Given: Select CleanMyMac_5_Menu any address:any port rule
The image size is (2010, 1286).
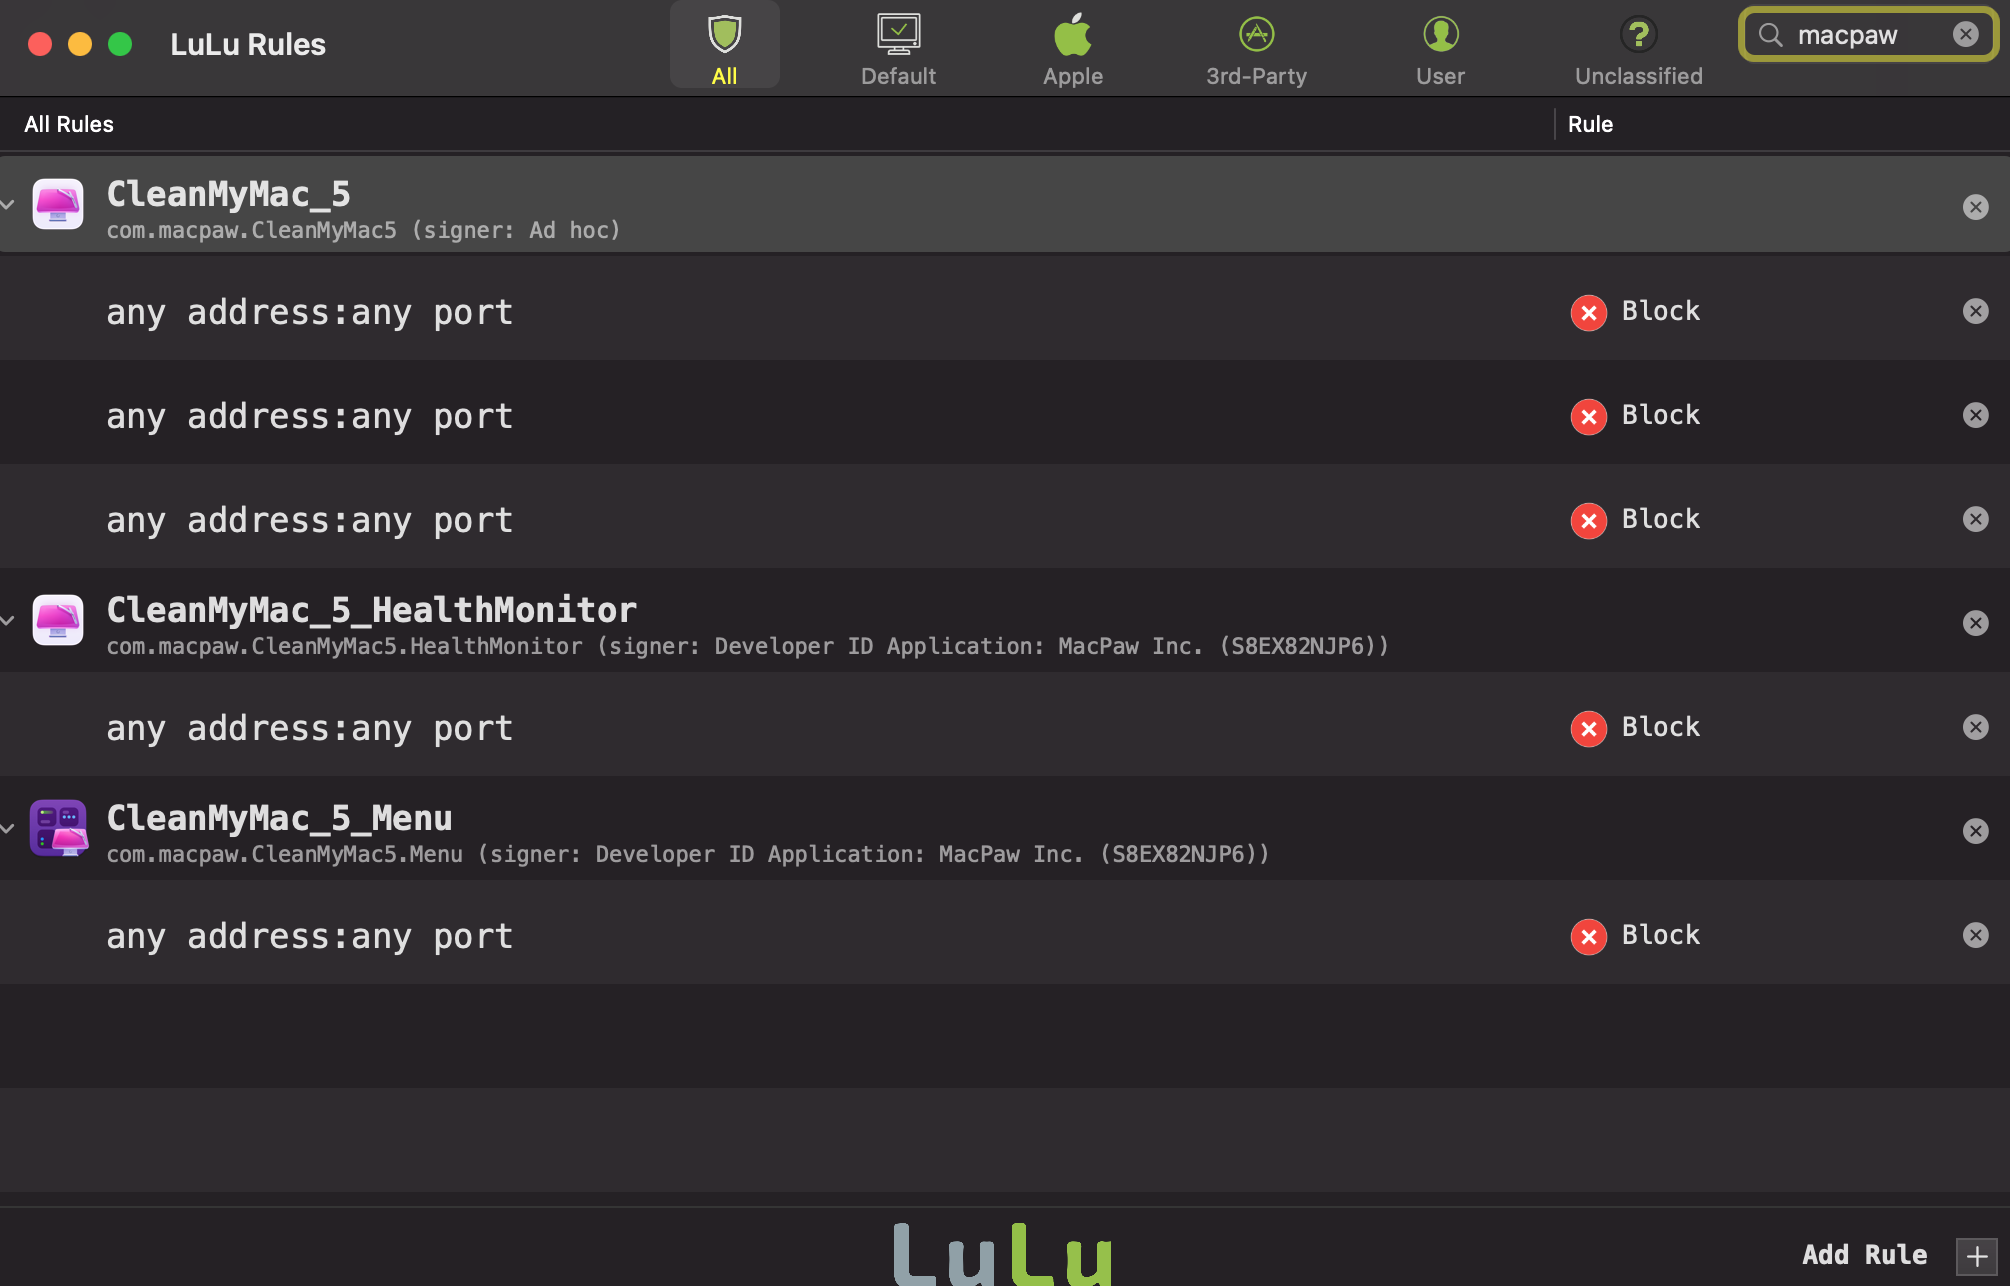Looking at the screenshot, I should click(x=309, y=936).
